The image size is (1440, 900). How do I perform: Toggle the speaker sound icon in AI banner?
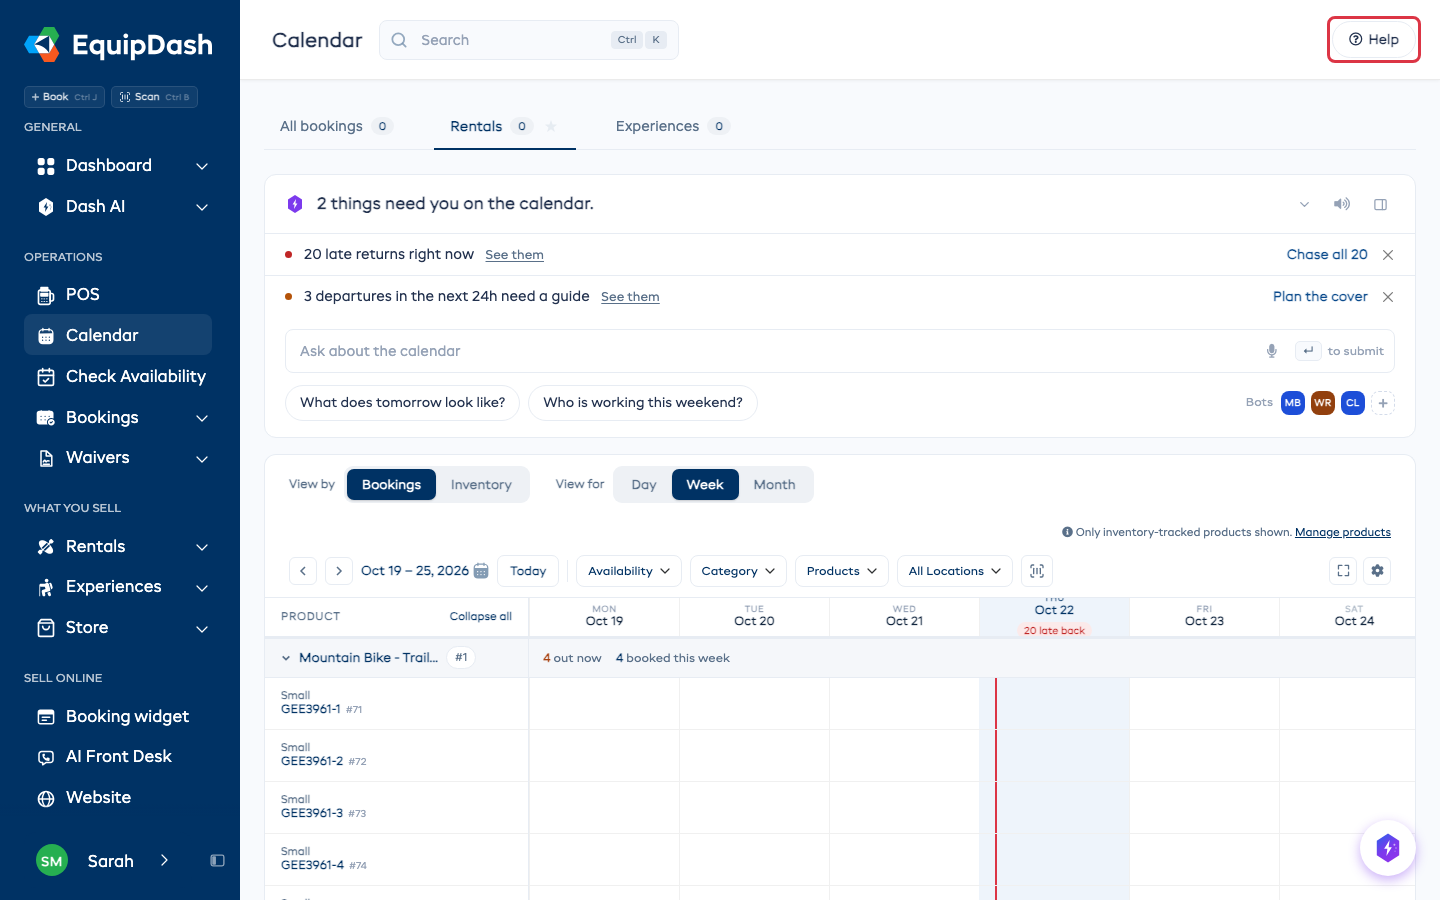pos(1342,204)
